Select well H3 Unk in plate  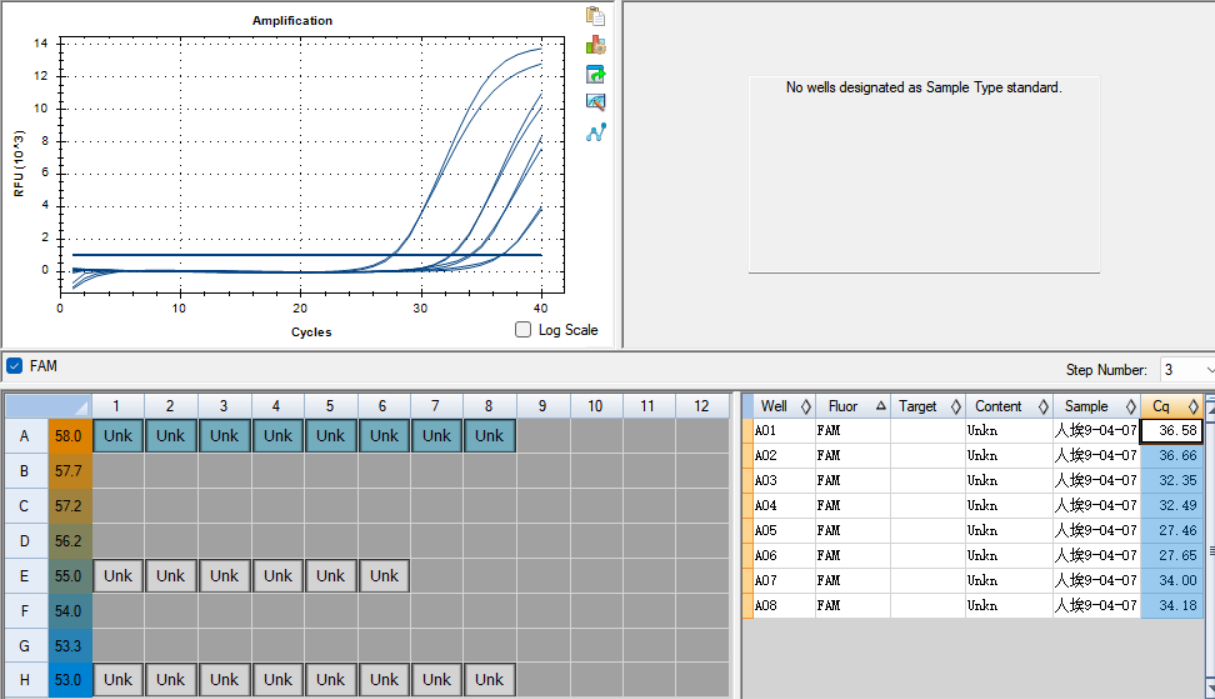click(224, 680)
